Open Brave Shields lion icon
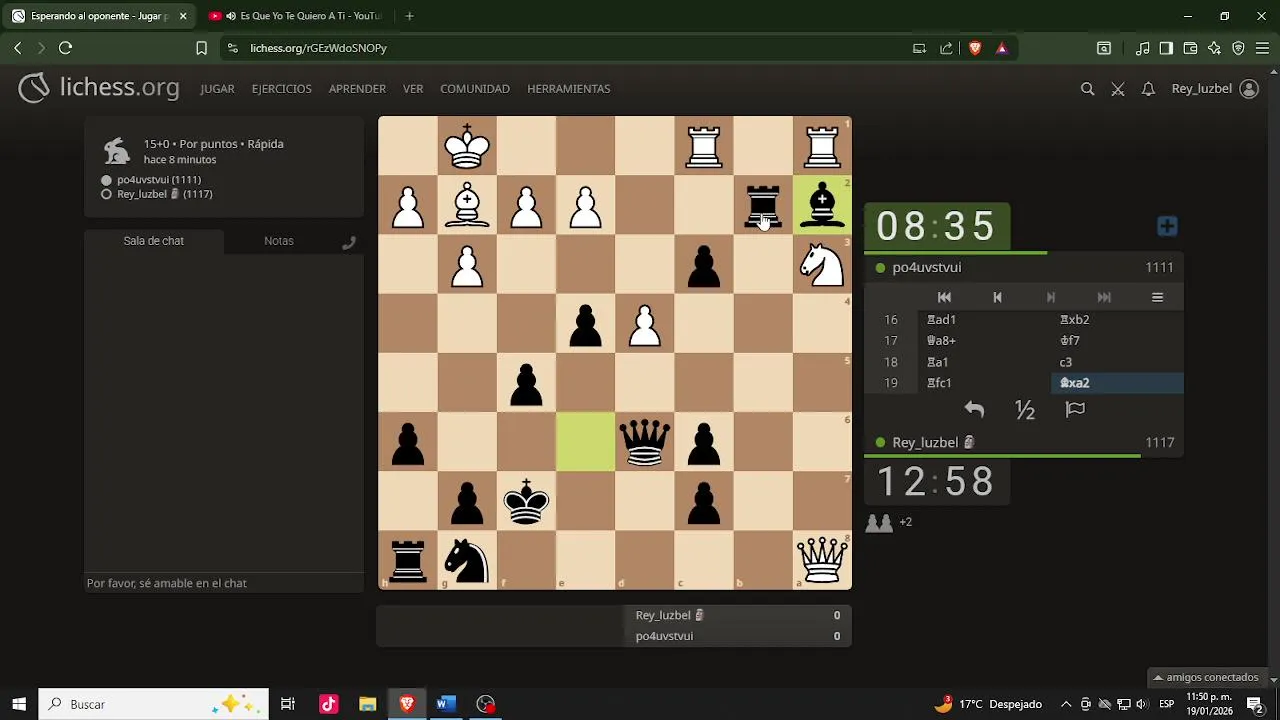Image resolution: width=1280 pixels, height=720 pixels. point(975,48)
